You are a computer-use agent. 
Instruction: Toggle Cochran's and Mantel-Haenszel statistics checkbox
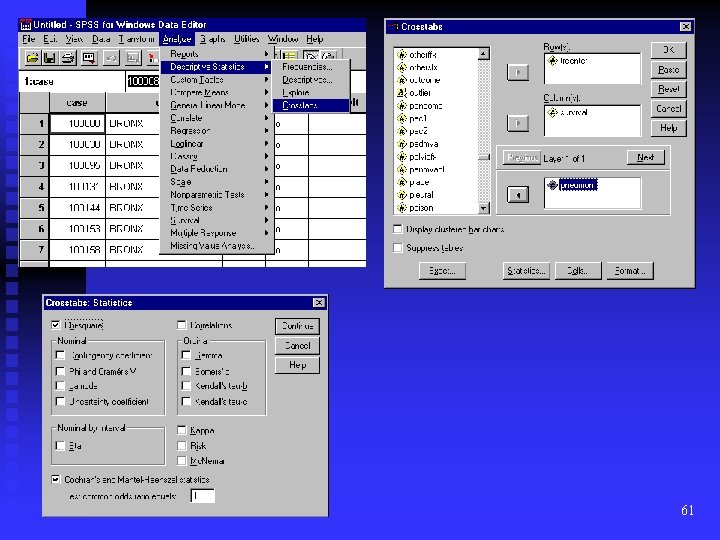pyautogui.click(x=56, y=479)
